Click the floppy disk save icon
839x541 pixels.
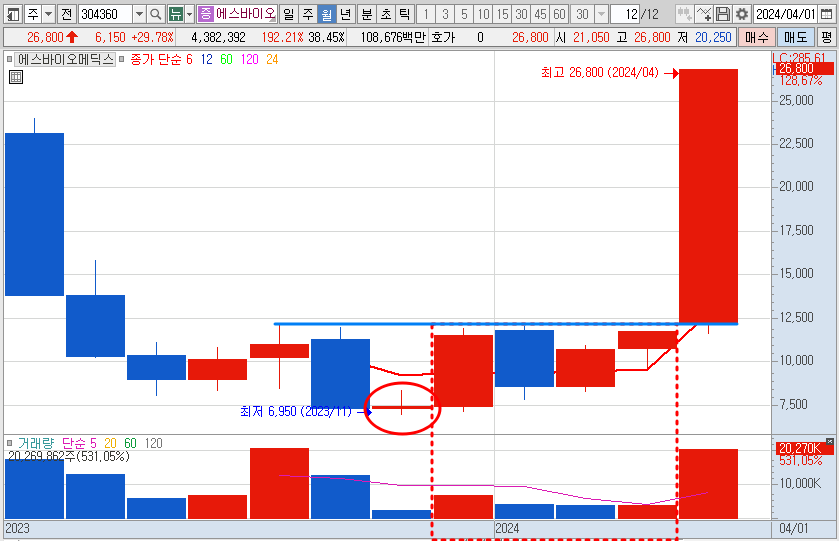723,14
